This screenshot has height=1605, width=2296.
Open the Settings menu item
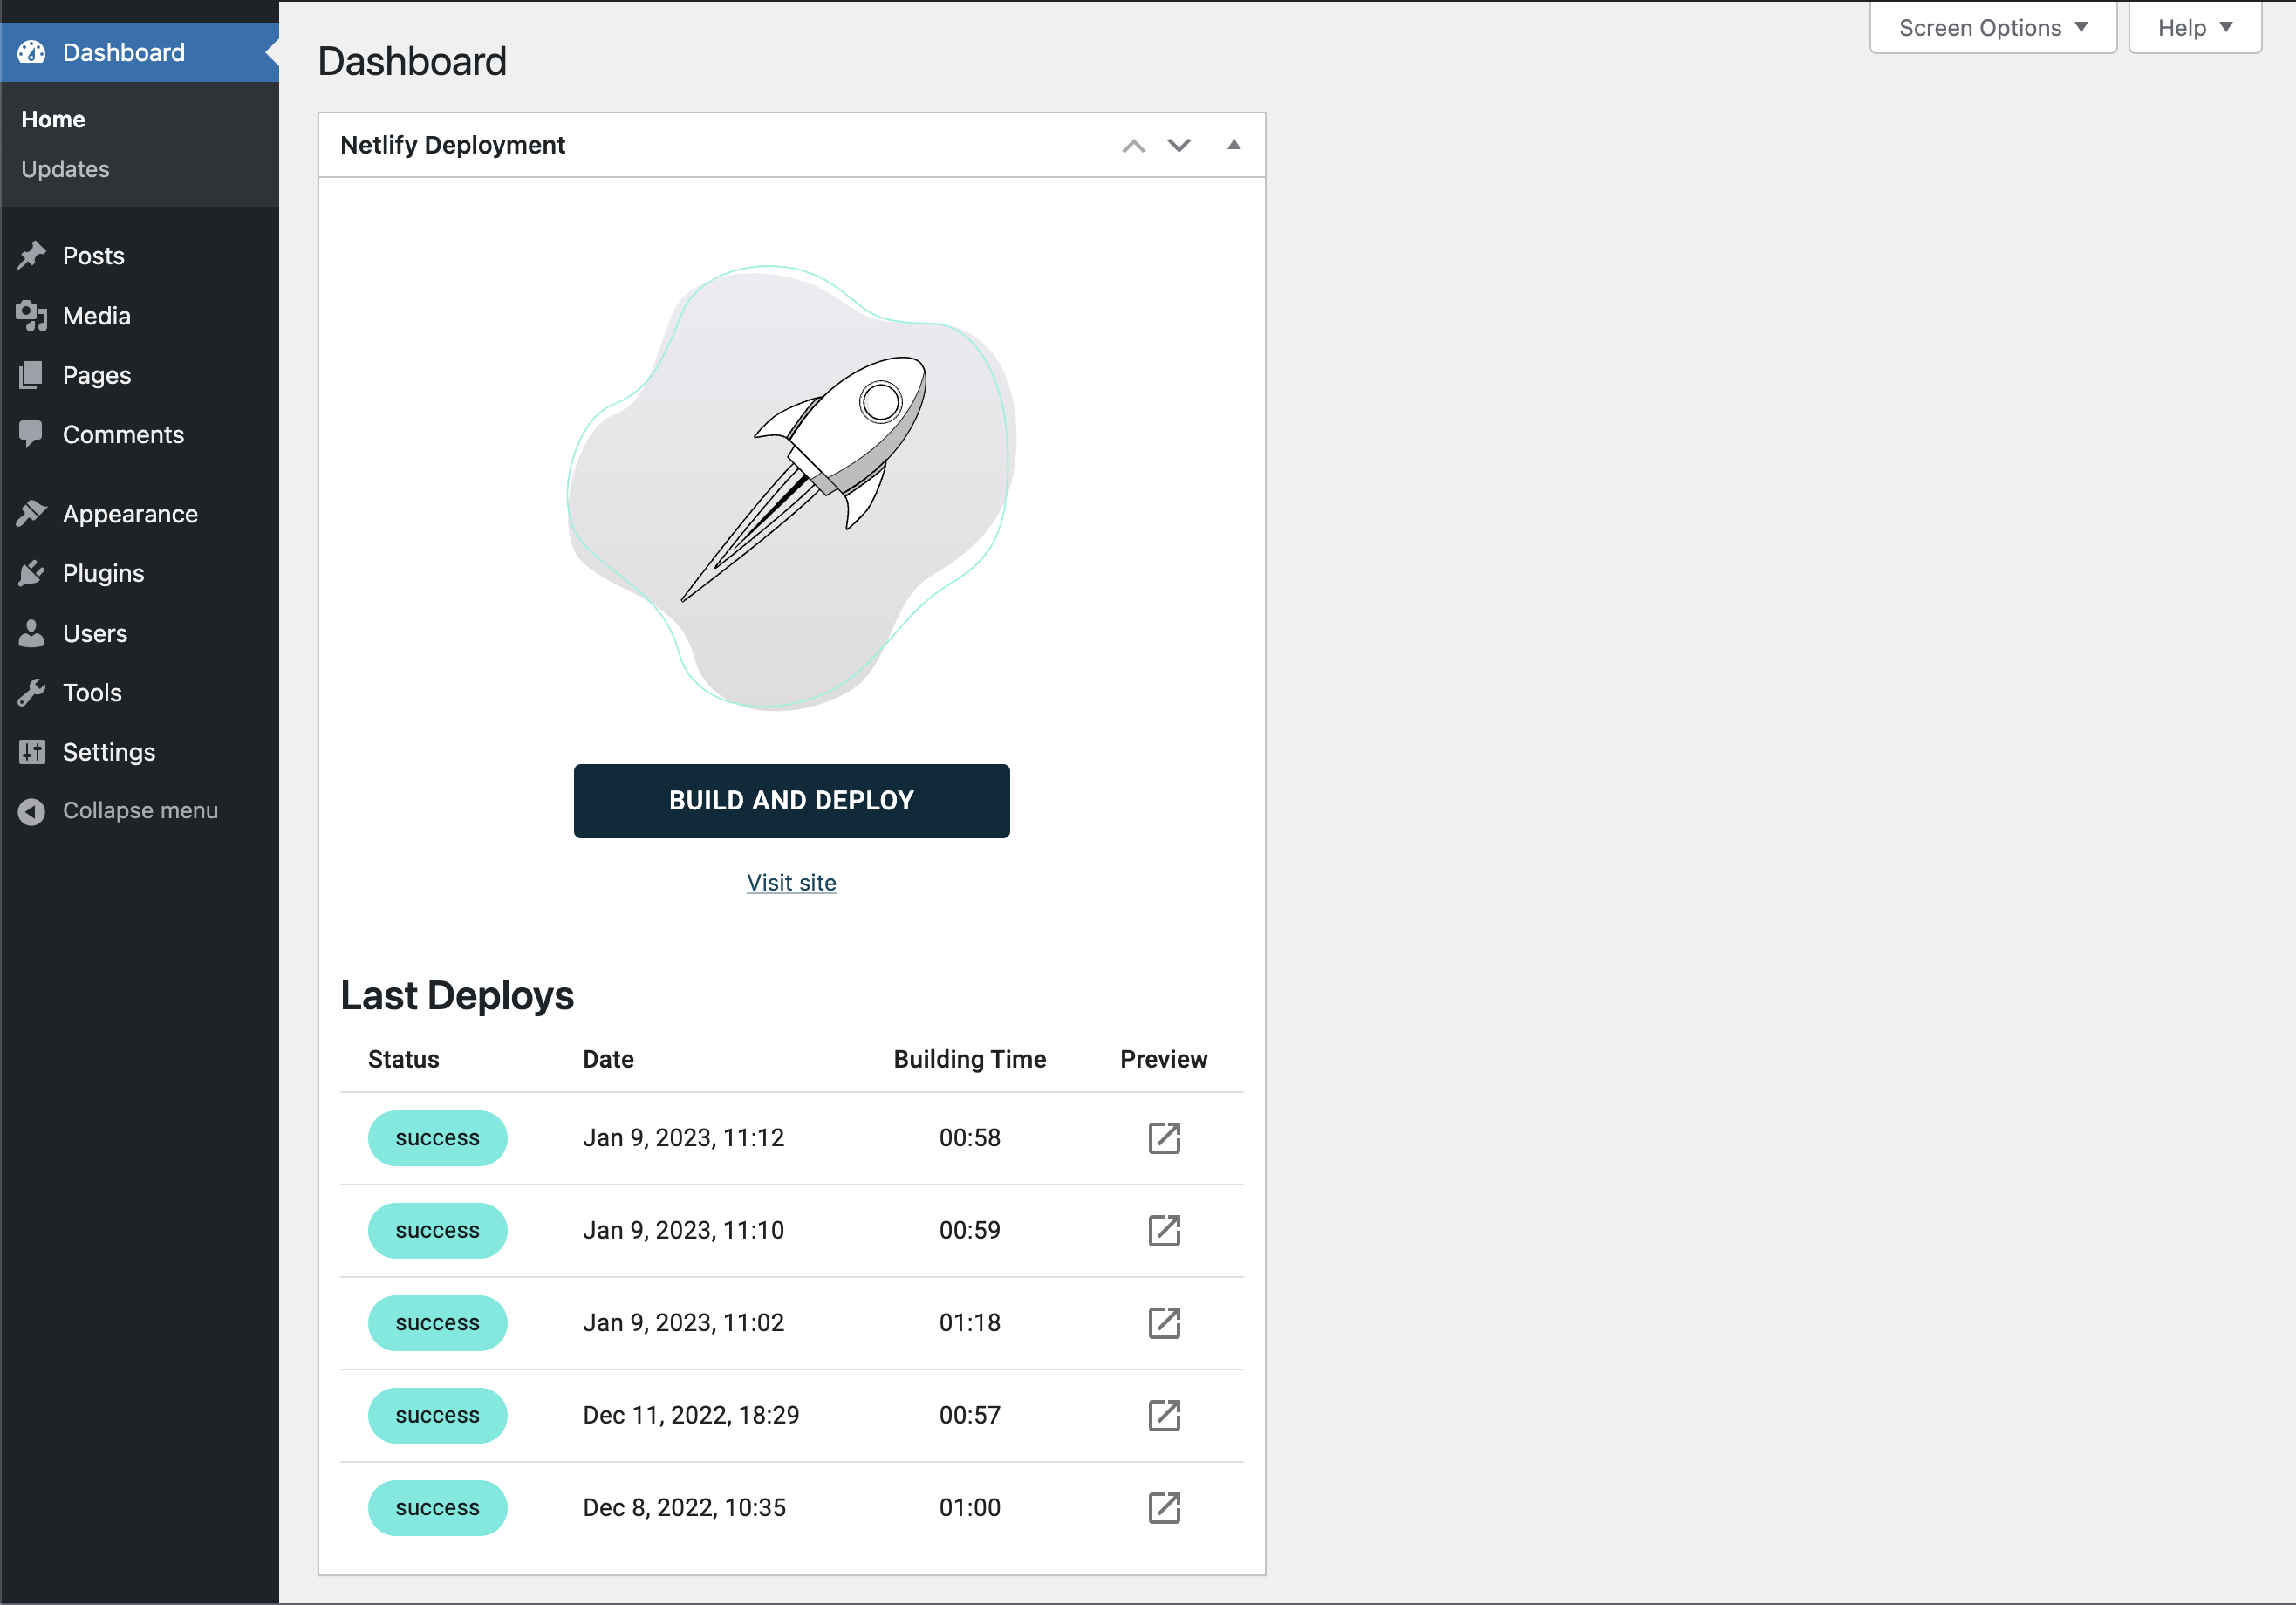[108, 752]
